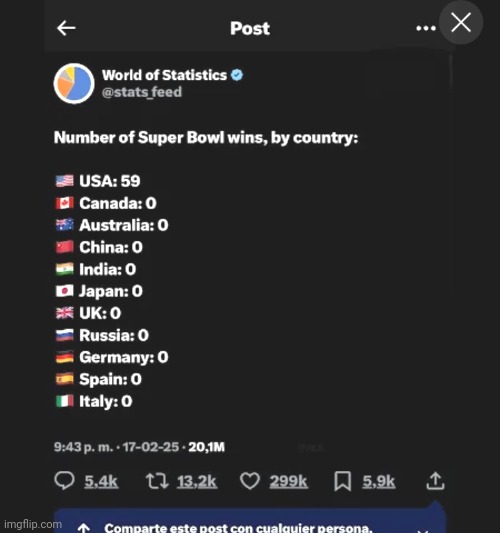Viewport: 500px width, 533px height.
Task: Open World of Statistics profile picture
Action: pos(74,83)
